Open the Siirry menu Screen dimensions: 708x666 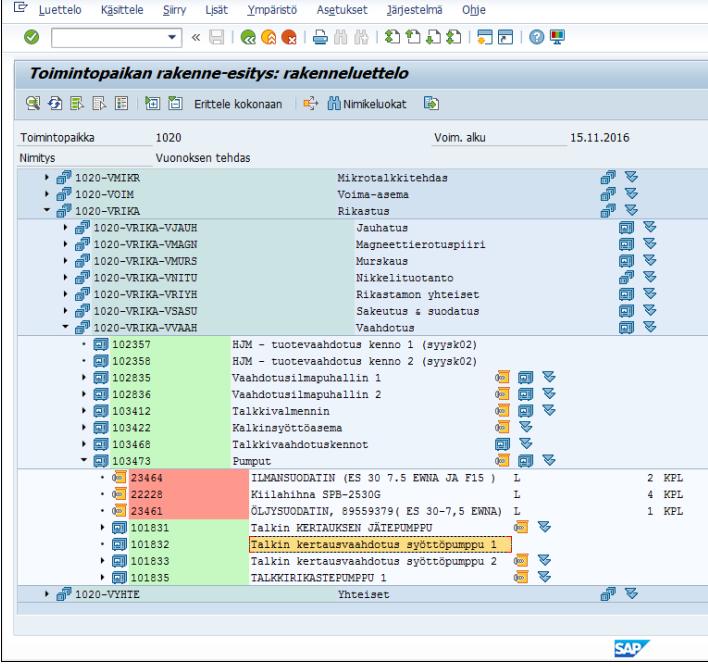coord(174,10)
